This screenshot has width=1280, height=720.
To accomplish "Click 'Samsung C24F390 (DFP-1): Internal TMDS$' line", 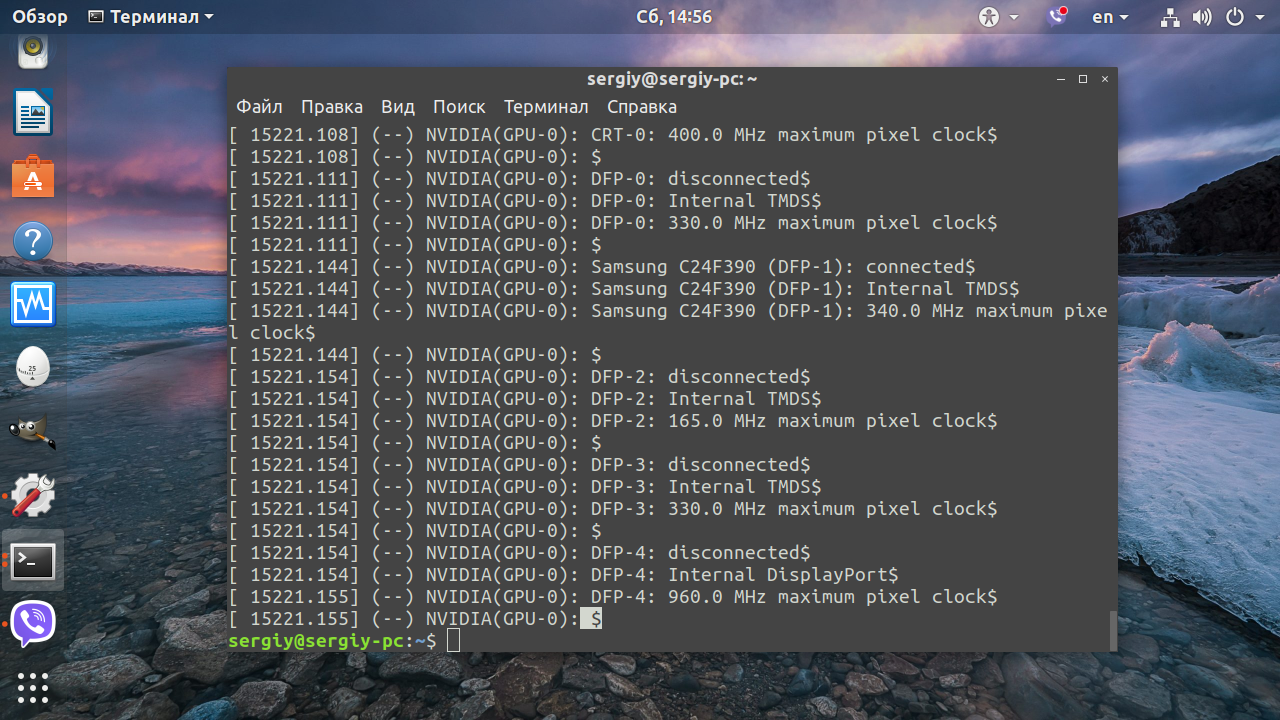I will (805, 288).
